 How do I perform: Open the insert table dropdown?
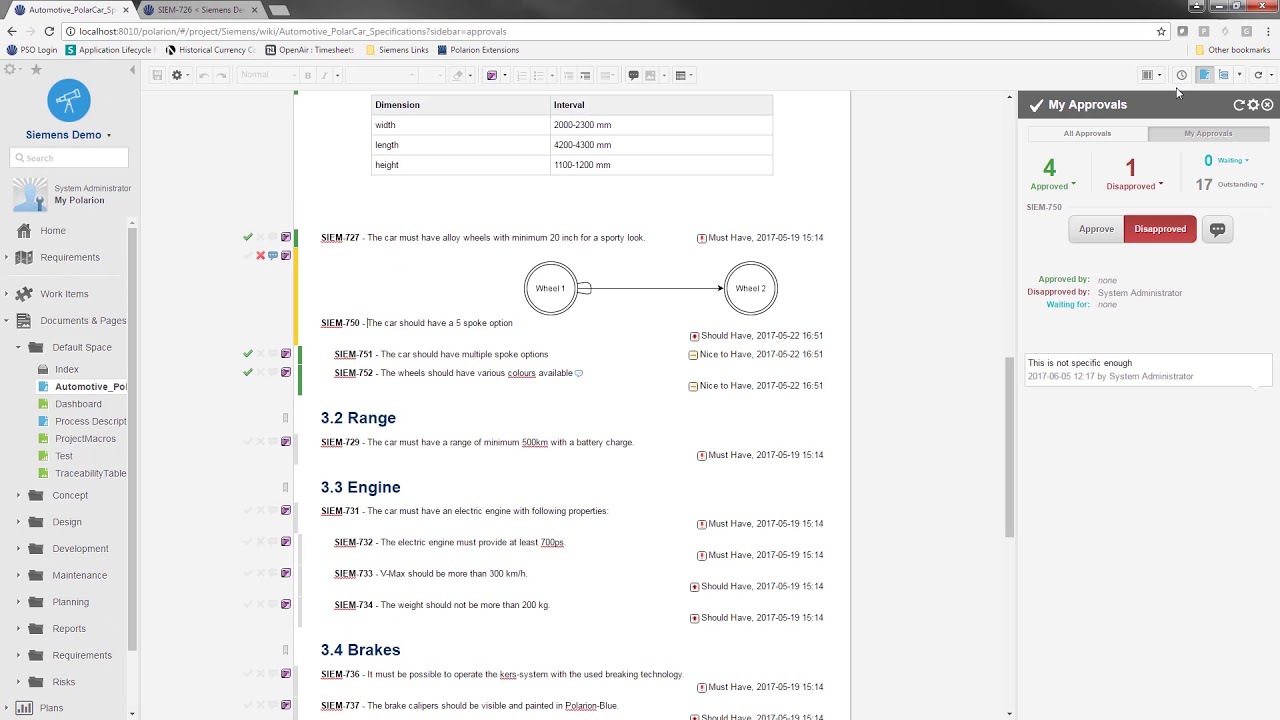[x=684, y=75]
